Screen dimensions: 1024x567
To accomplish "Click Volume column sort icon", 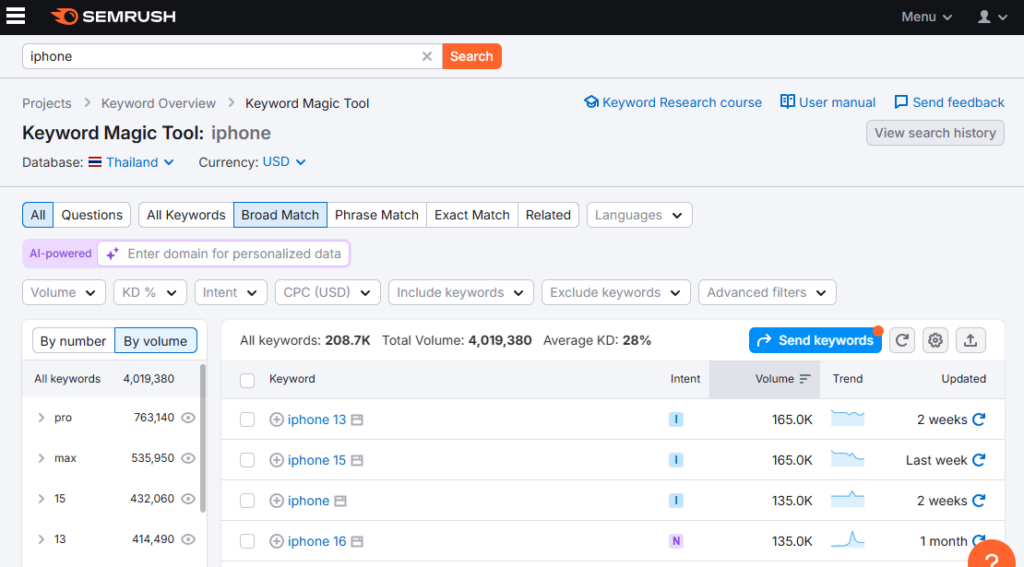I will coord(805,379).
